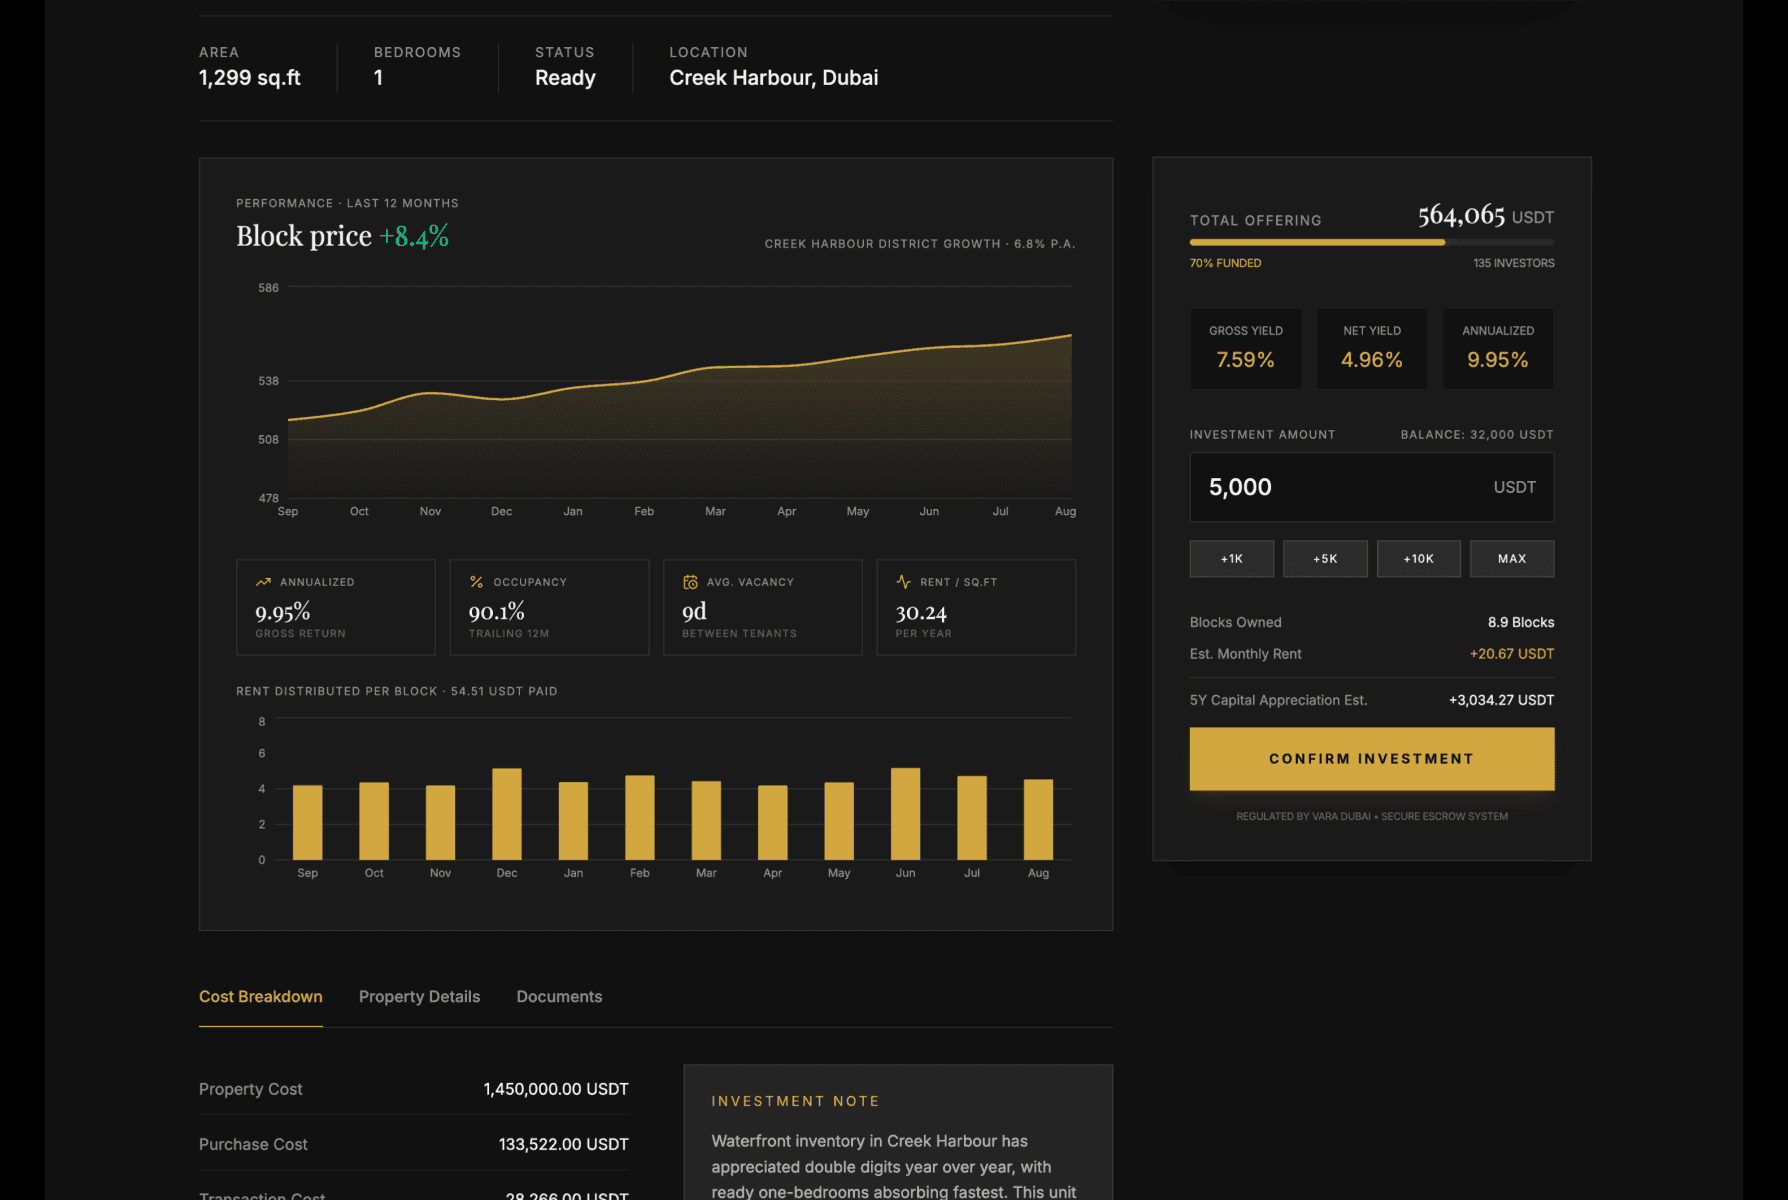Click the Purchase Cost 133,522.00 USDT value

pyautogui.click(x=564, y=1144)
